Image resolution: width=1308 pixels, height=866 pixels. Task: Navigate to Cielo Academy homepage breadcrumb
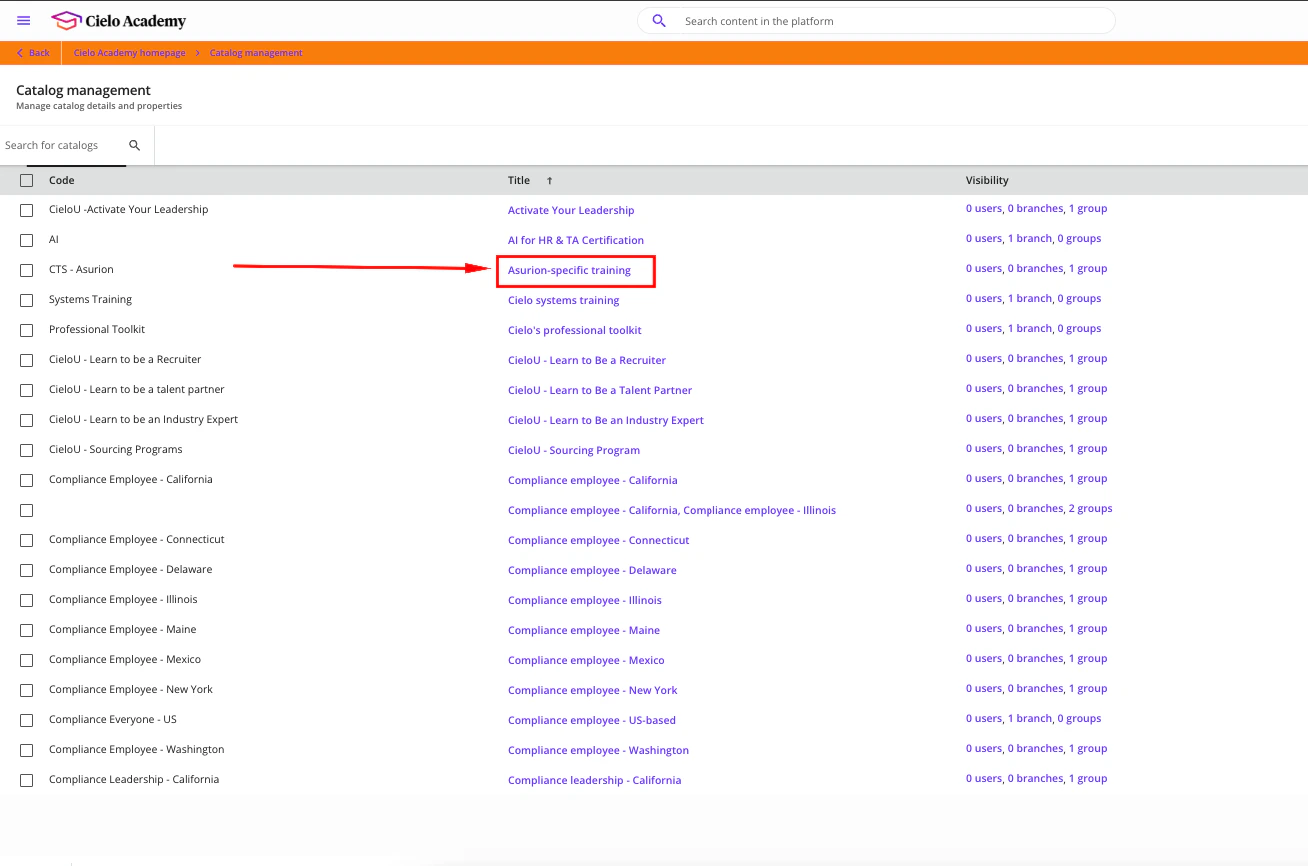[129, 52]
